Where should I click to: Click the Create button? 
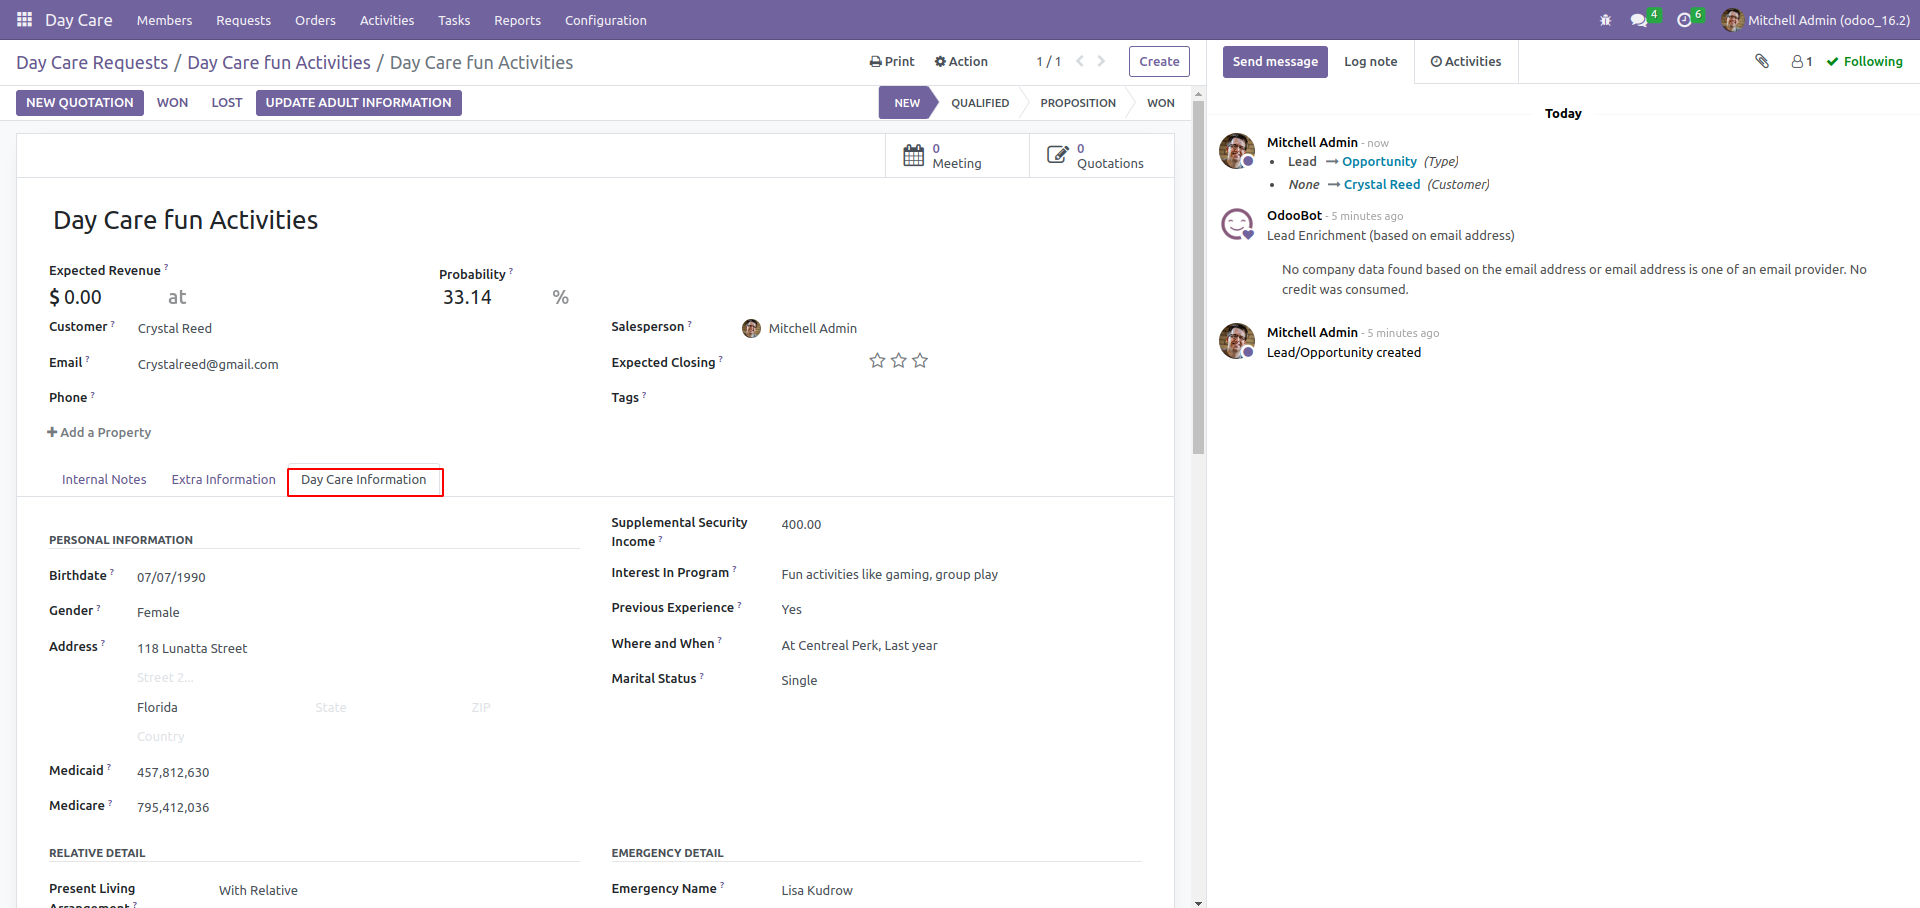point(1159,61)
